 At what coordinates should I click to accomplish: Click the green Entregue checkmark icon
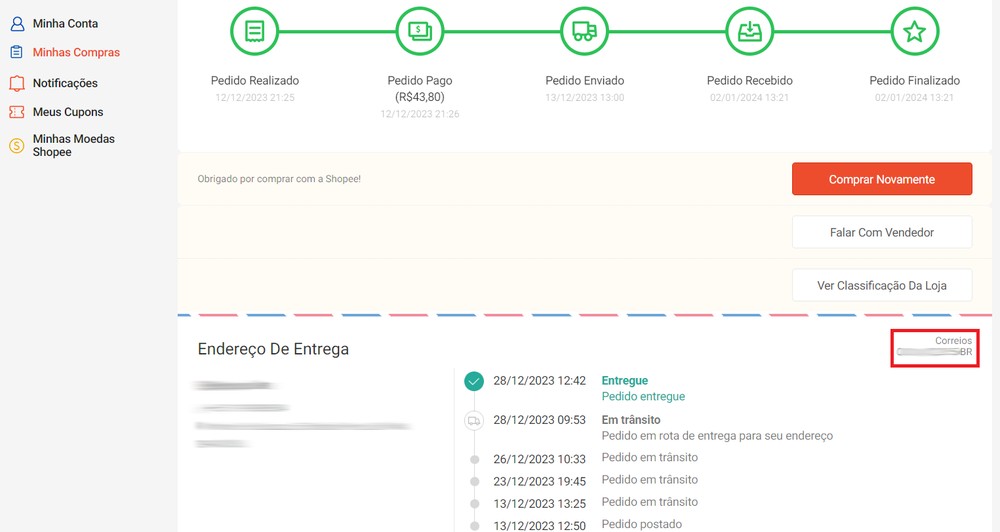[x=474, y=381]
